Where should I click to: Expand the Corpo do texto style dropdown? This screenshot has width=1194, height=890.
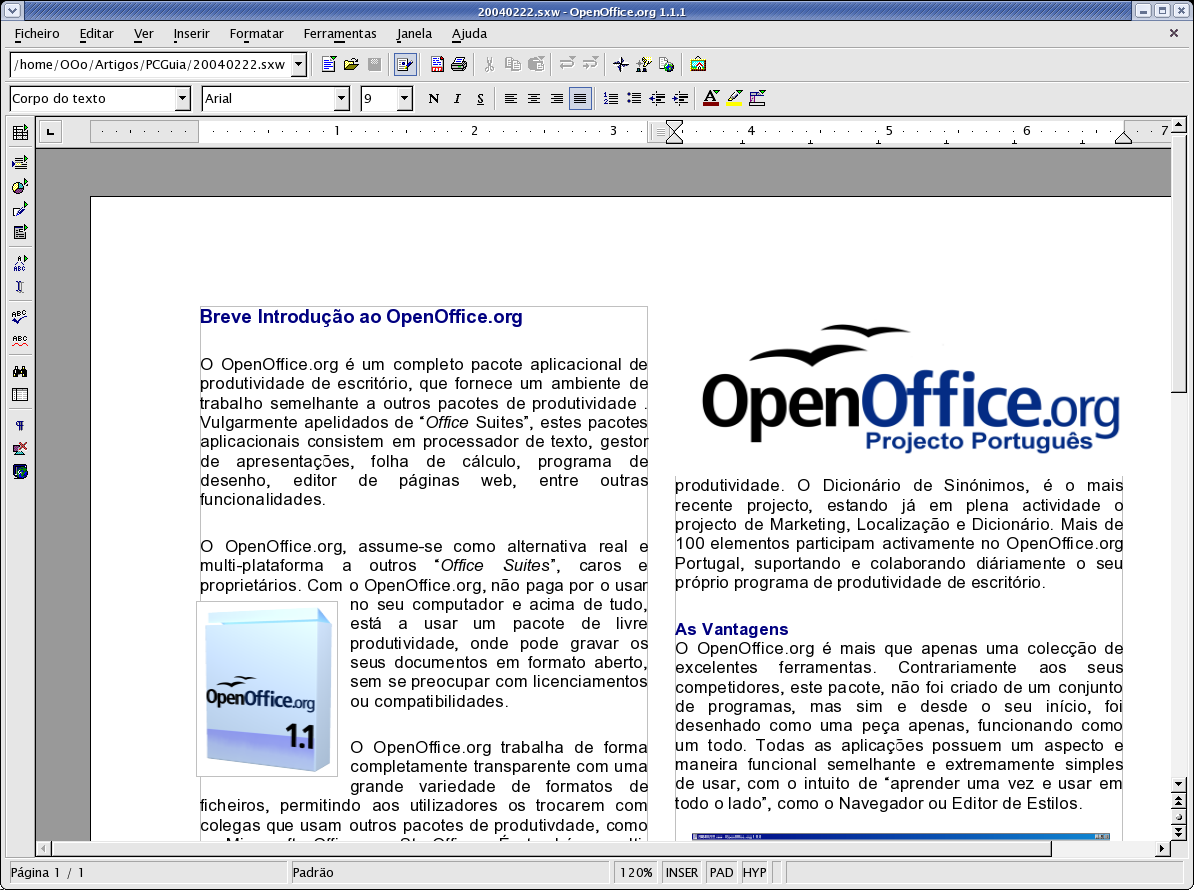coord(182,98)
